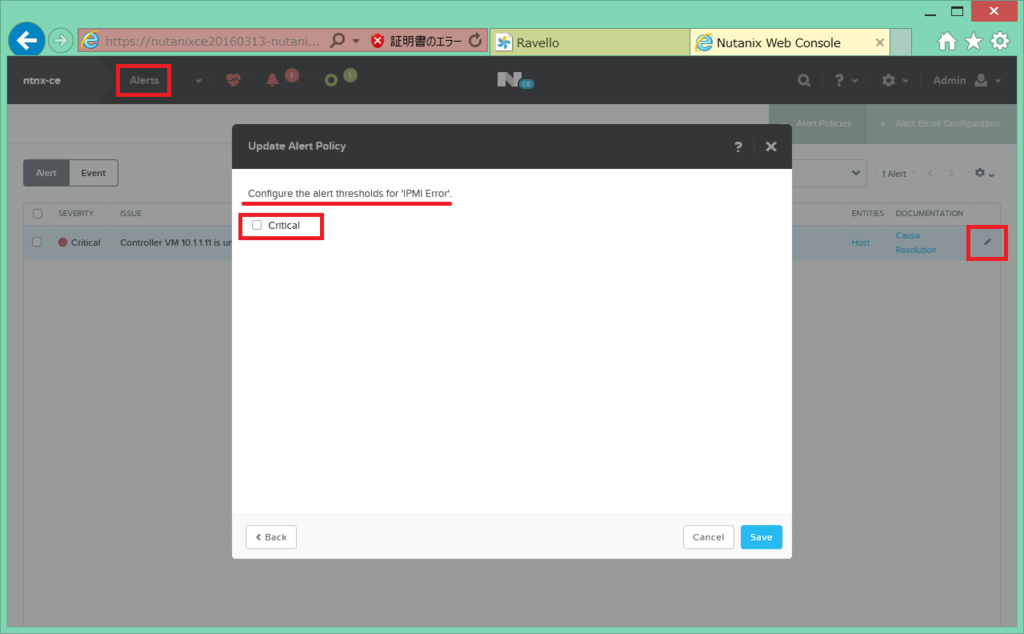Click the DOCUMENTATION column header
Screen dimensions: 1024x634
coord(929,214)
